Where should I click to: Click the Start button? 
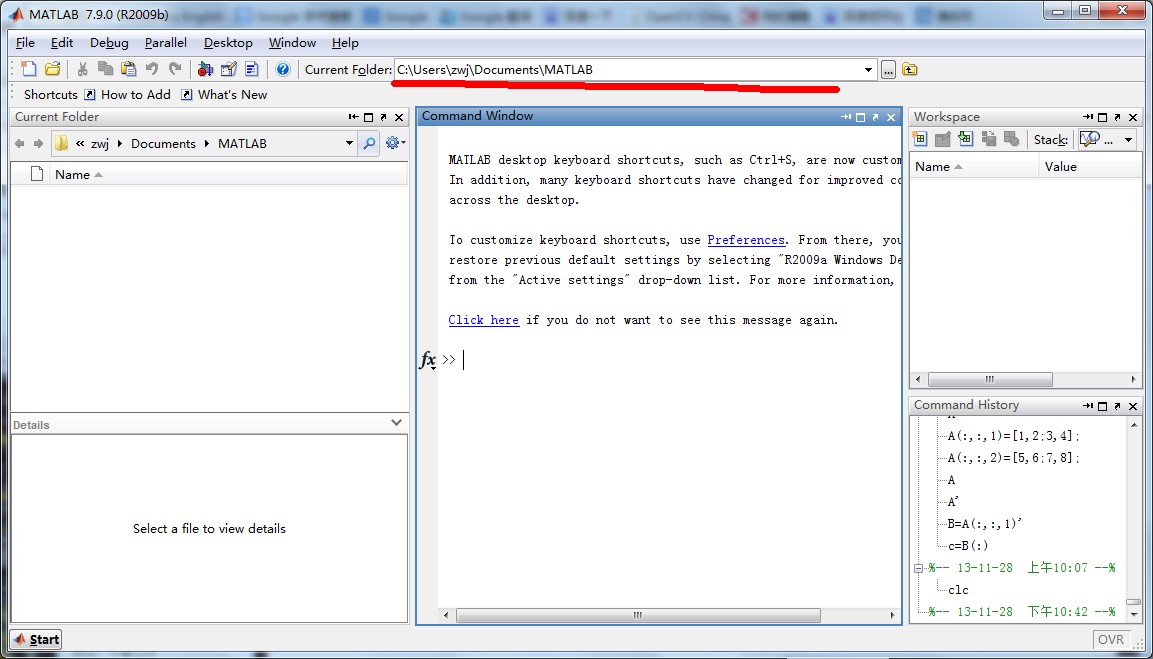[x=36, y=639]
